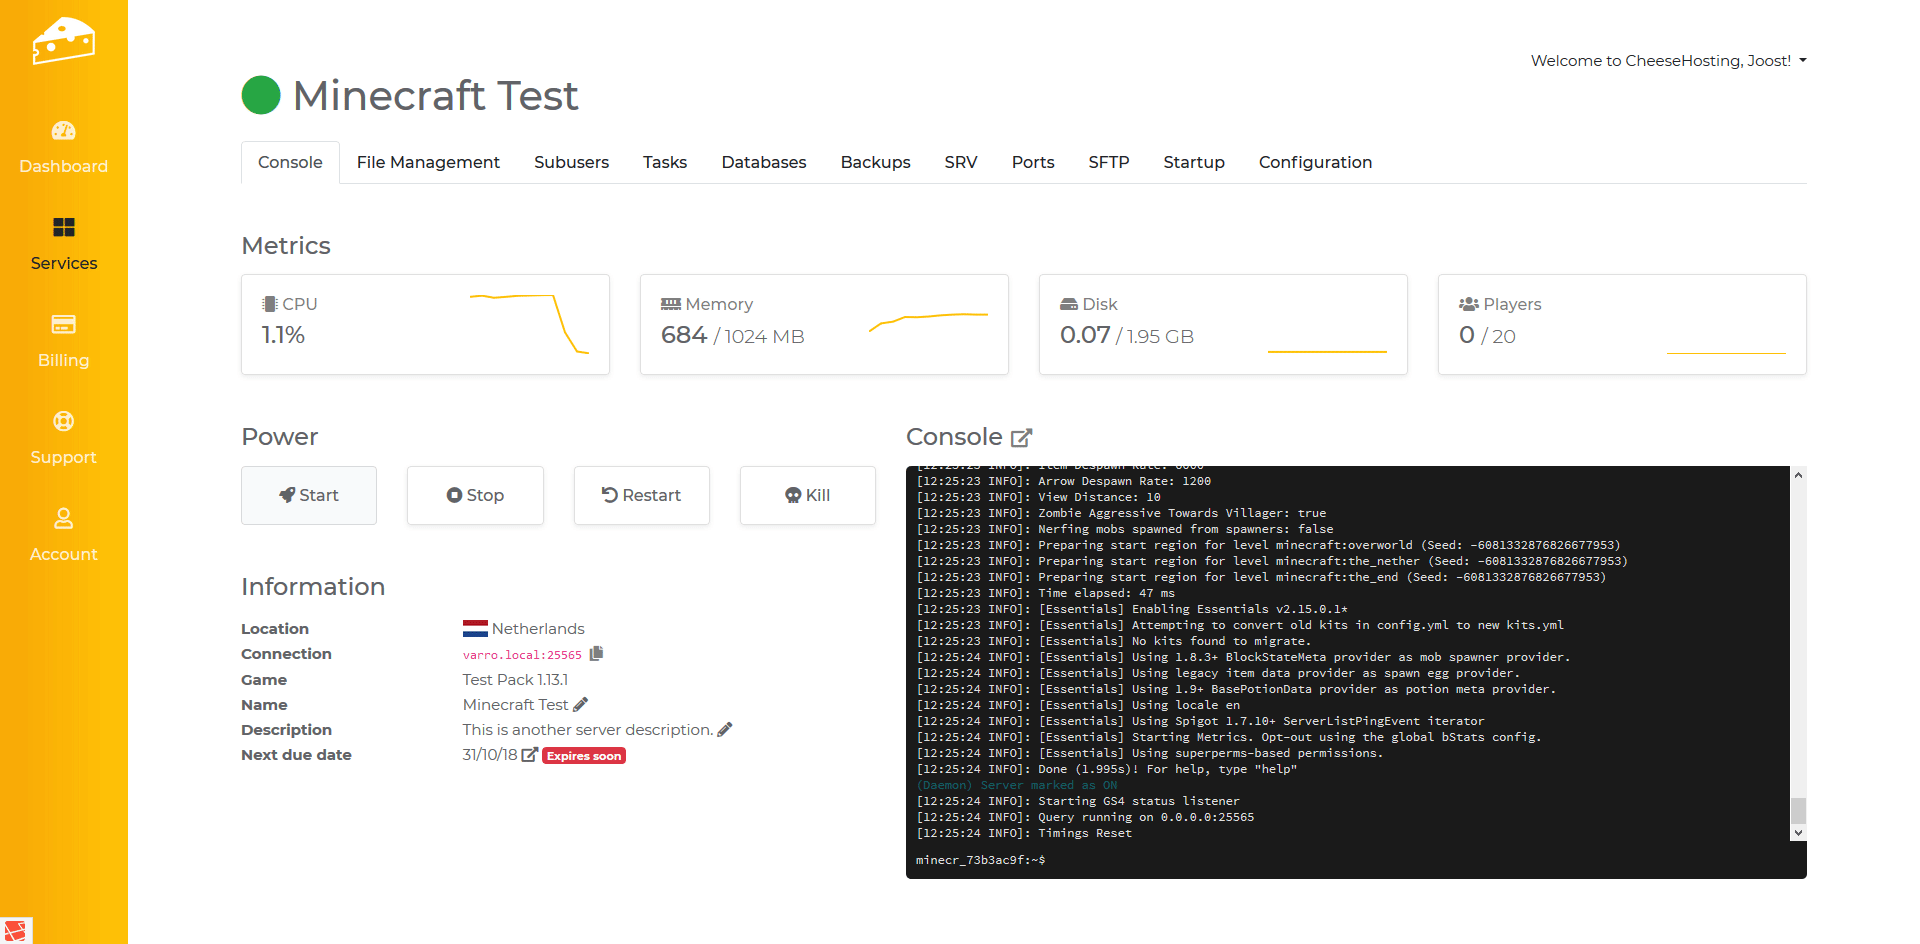Edit the server name with pencil icon
This screenshot has width=1920, height=944.
(581, 705)
